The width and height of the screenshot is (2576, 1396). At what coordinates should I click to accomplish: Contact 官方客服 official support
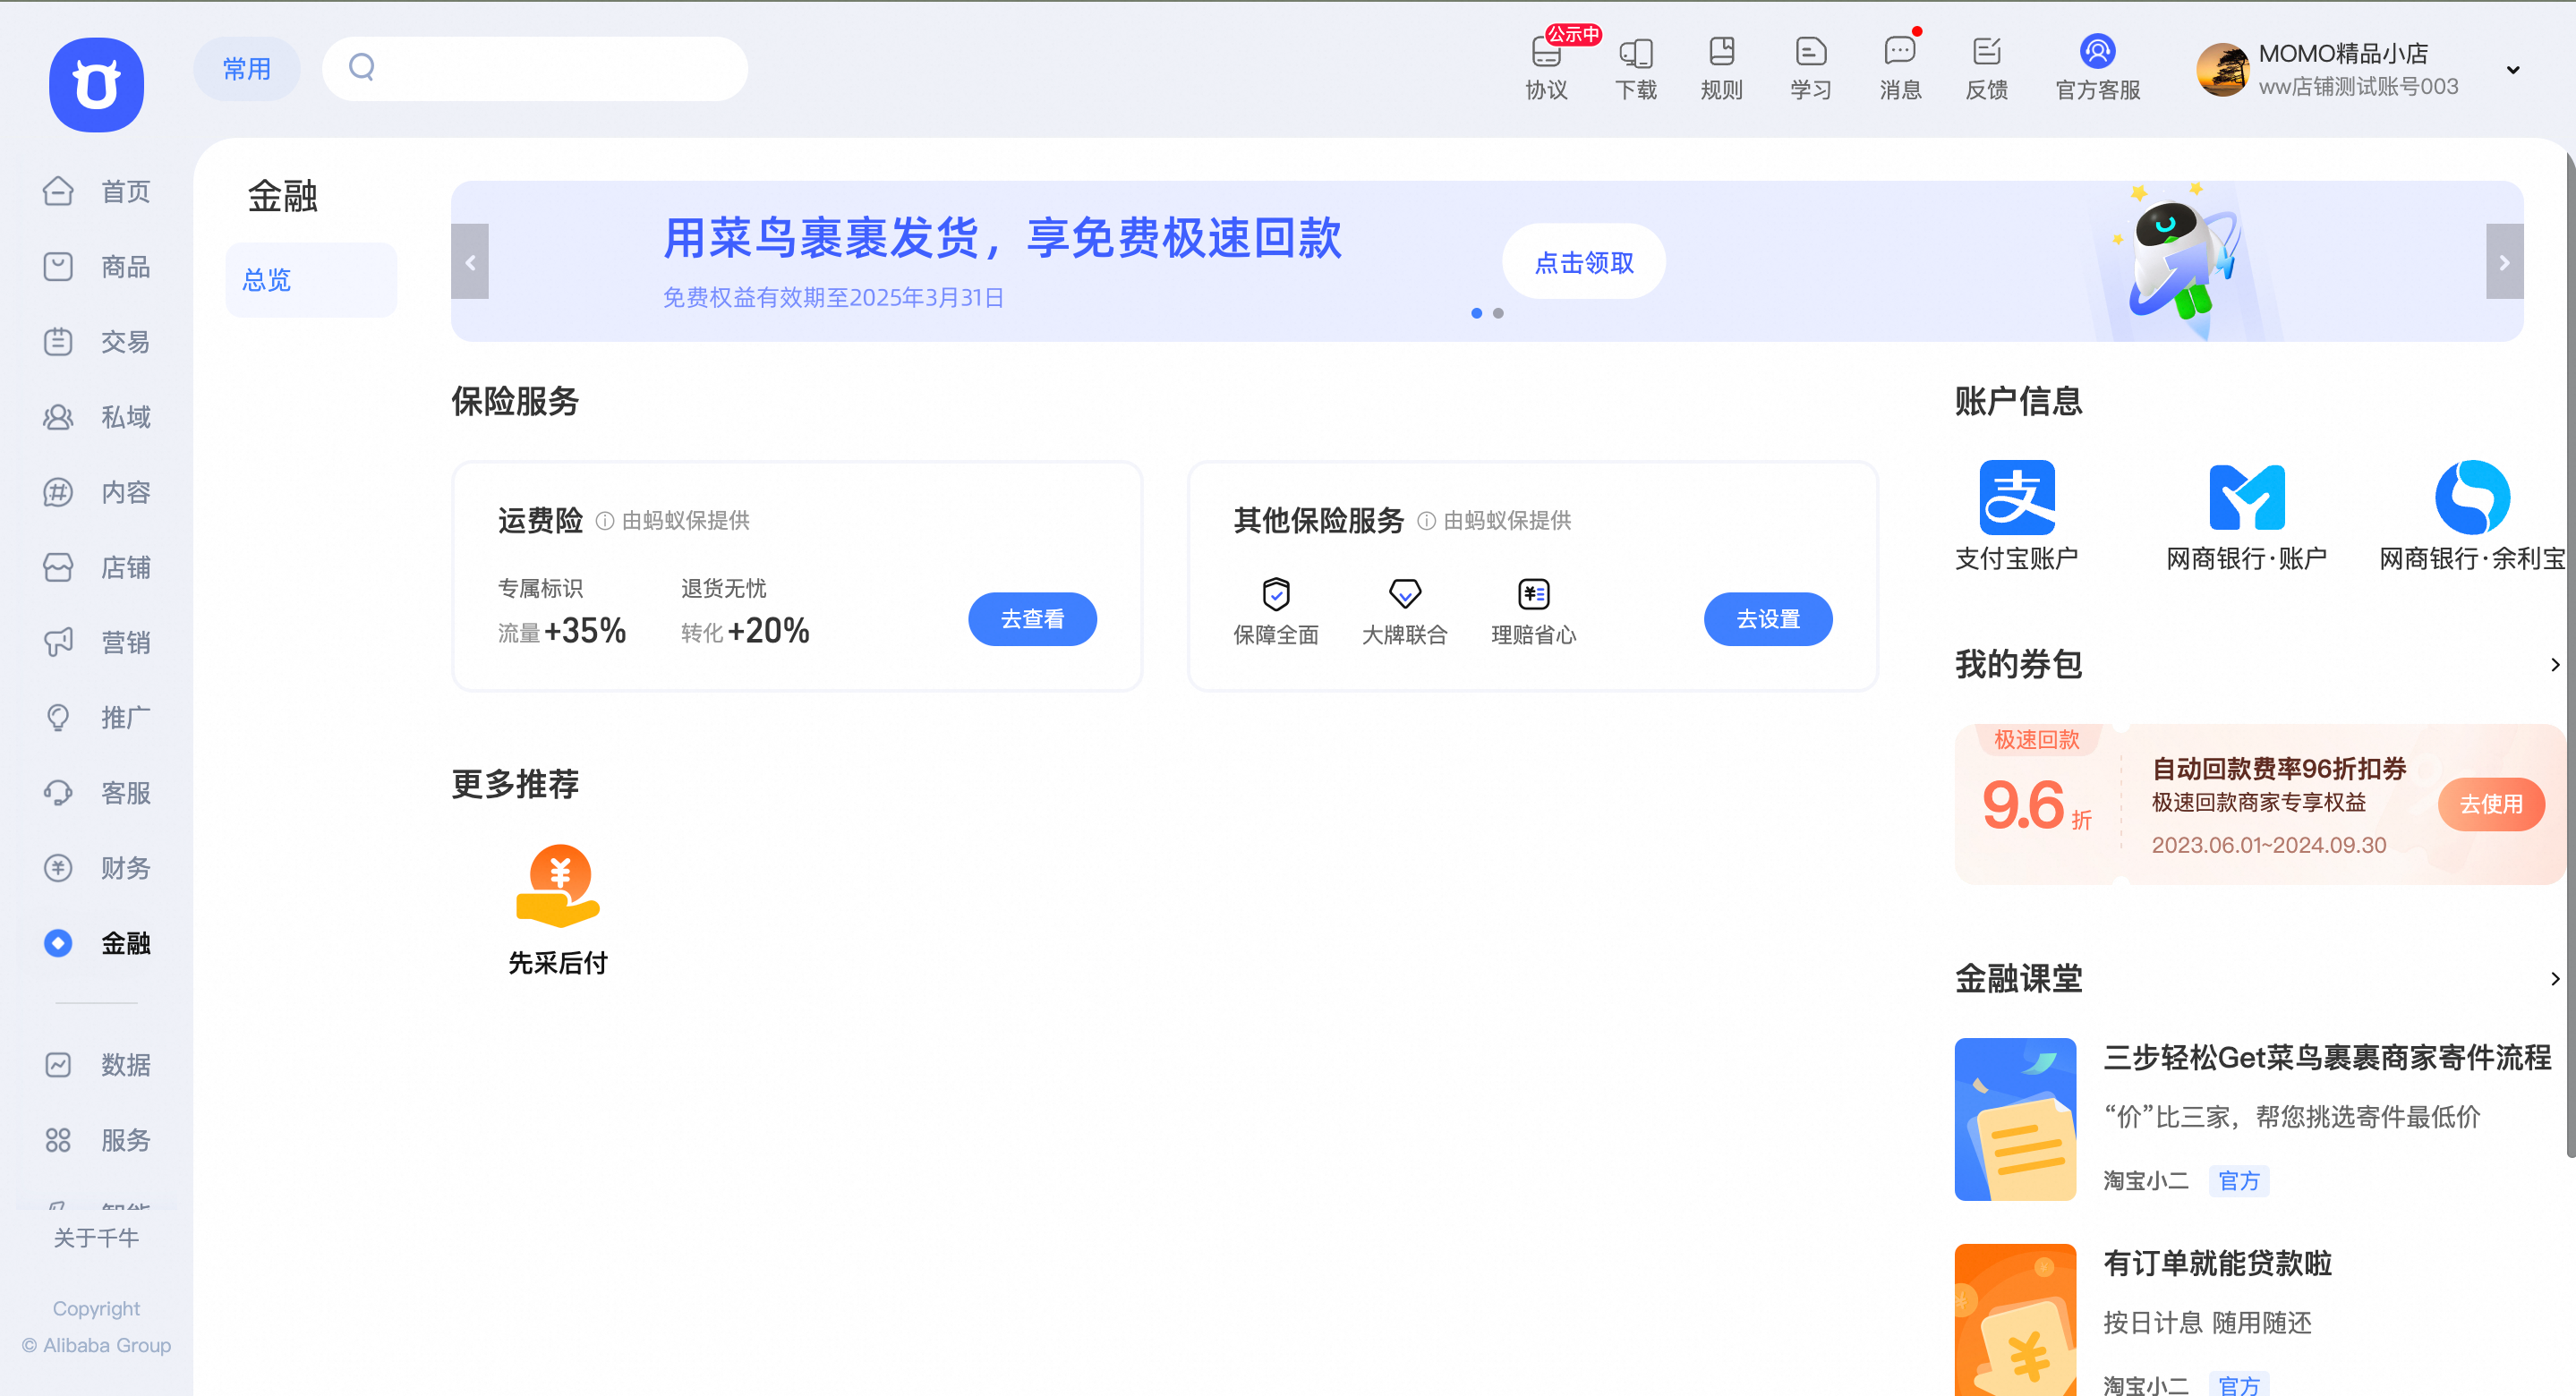[x=2097, y=68]
